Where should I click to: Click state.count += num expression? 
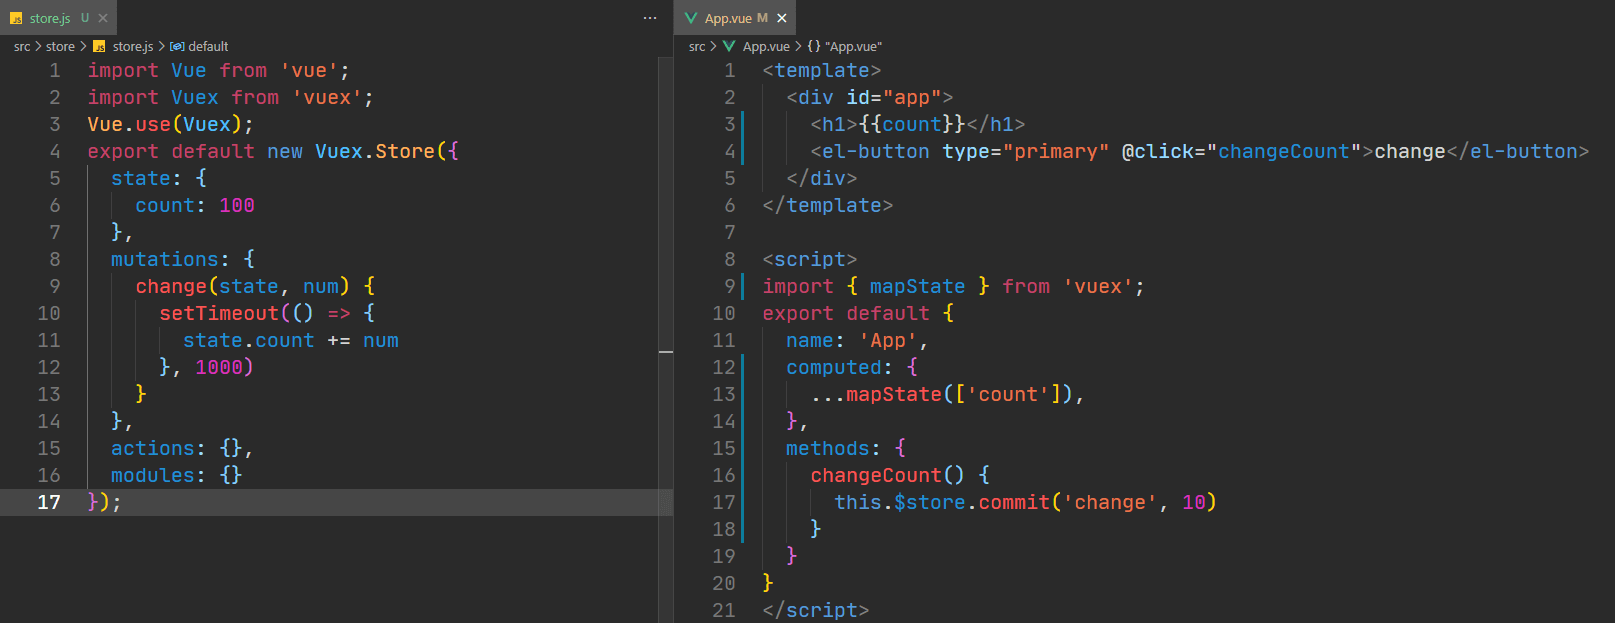pyautogui.click(x=291, y=341)
